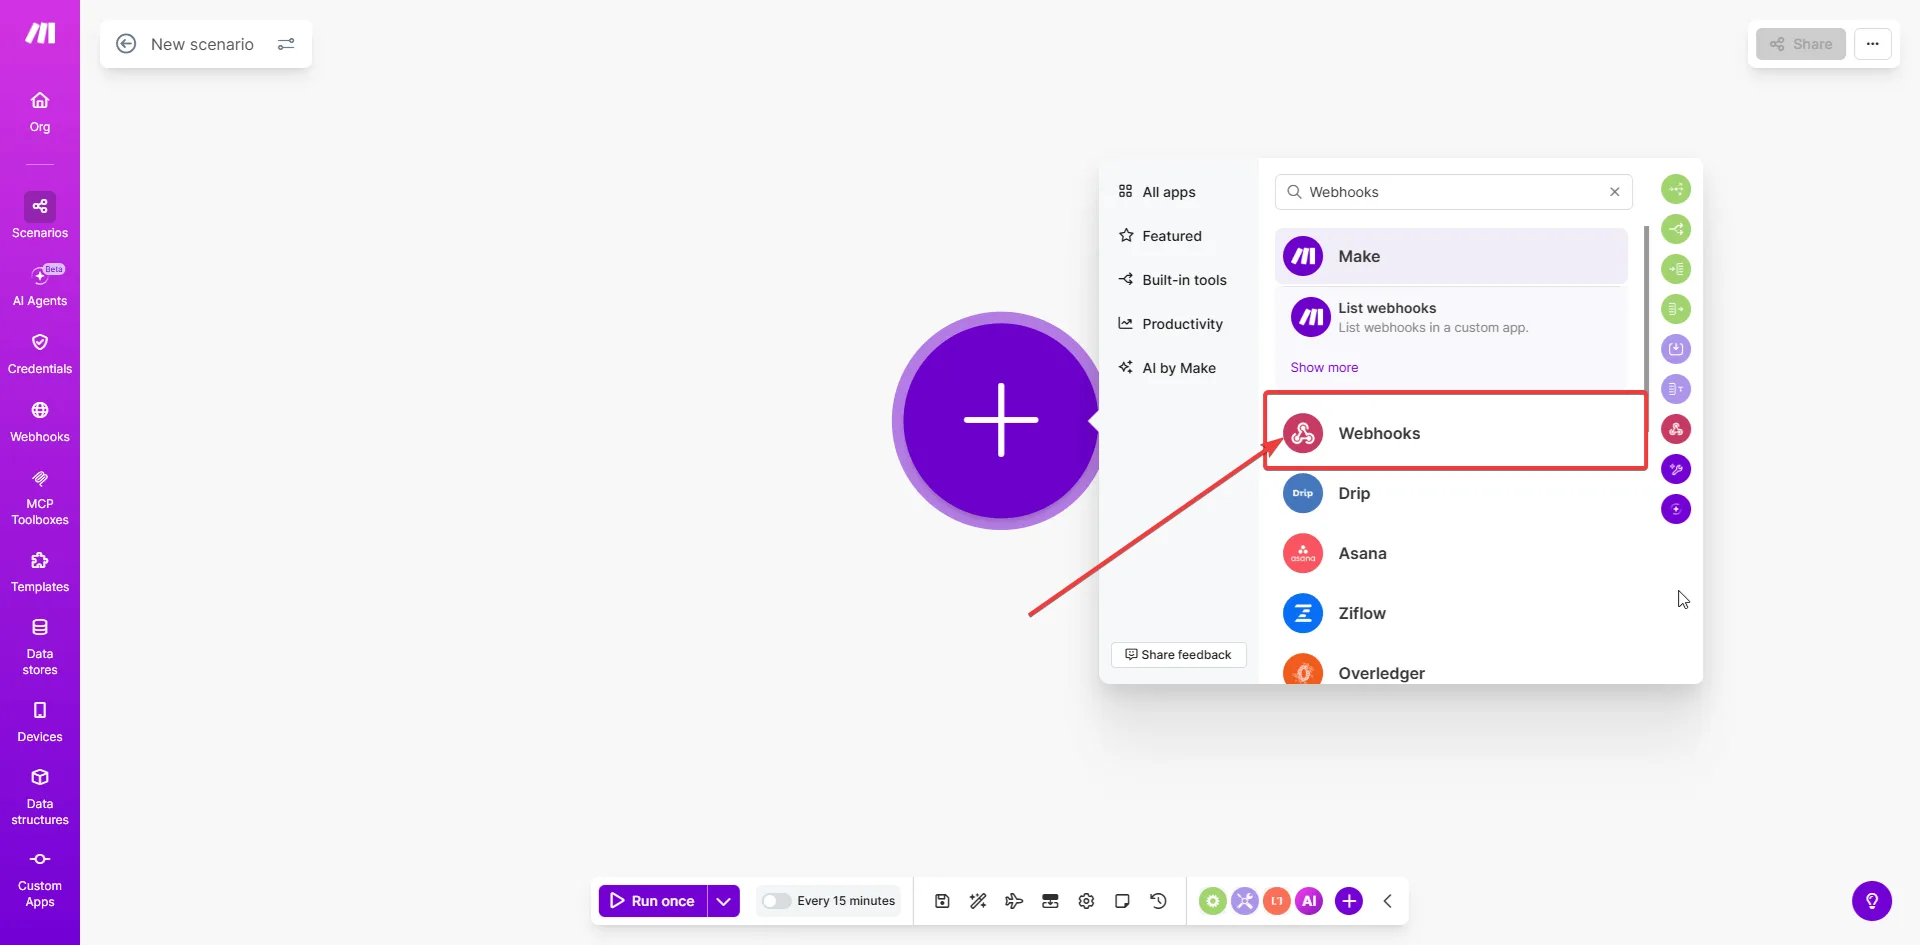Open Templates in sidebar
Screen dimensions: 1920x945
click(x=40, y=571)
